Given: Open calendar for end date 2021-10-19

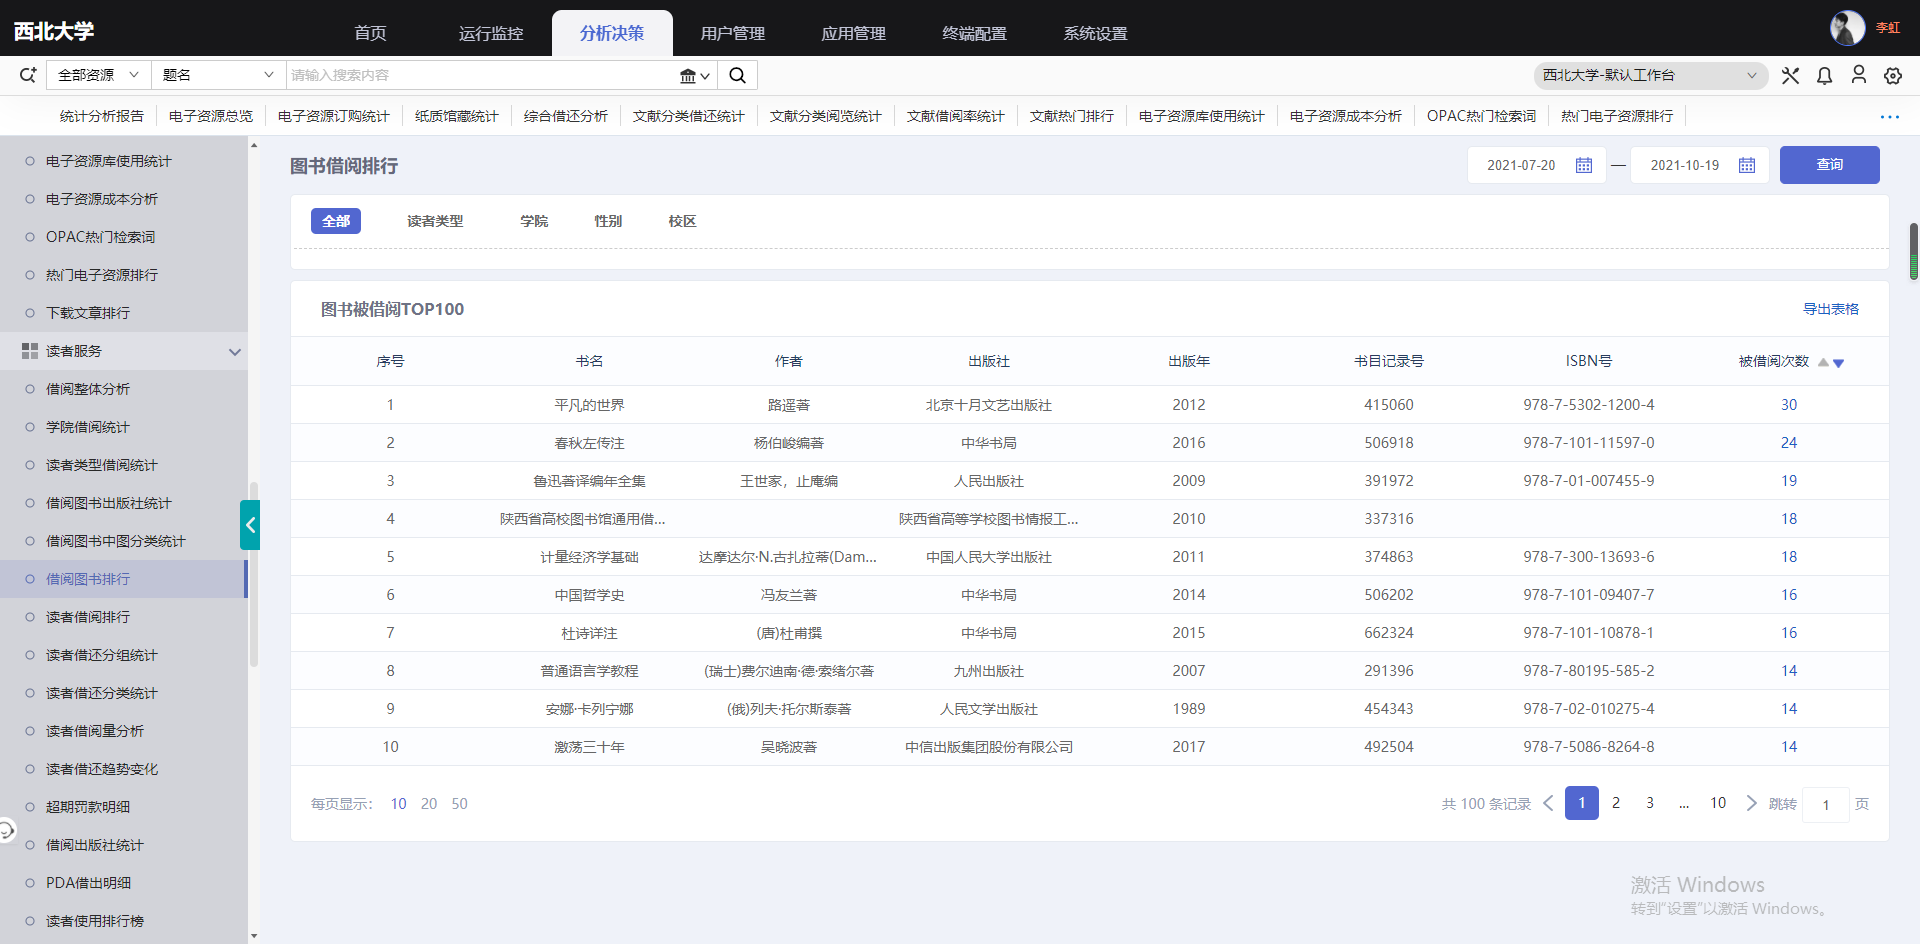Looking at the screenshot, I should coord(1746,165).
